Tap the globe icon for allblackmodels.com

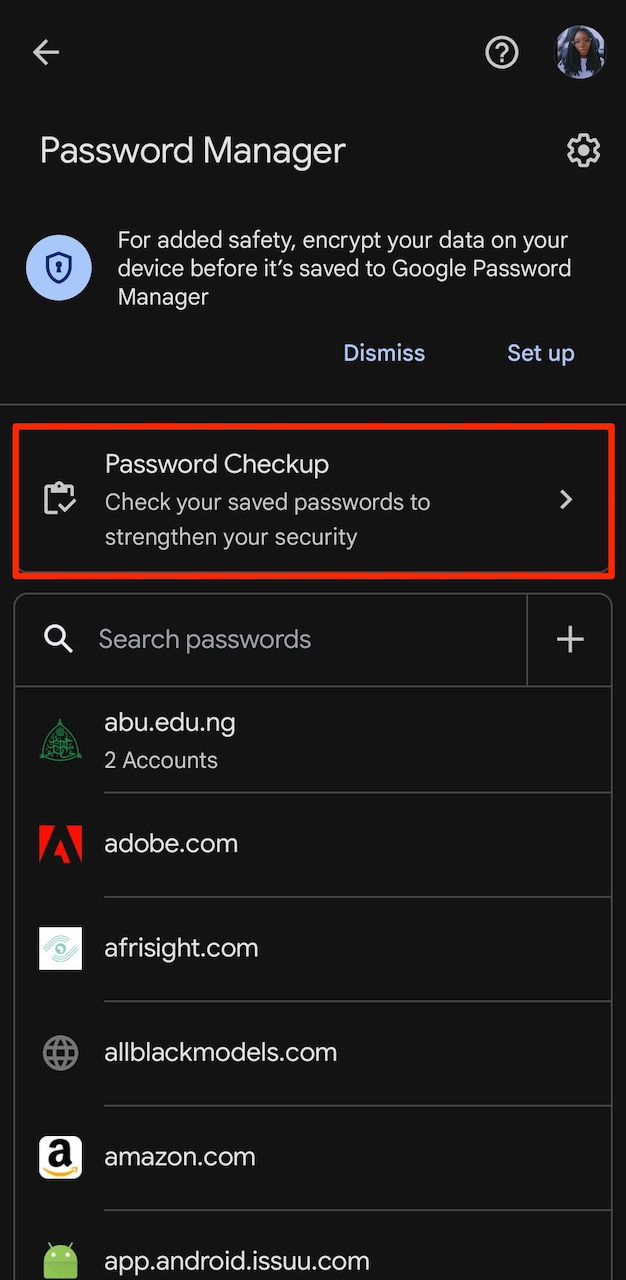60,1052
